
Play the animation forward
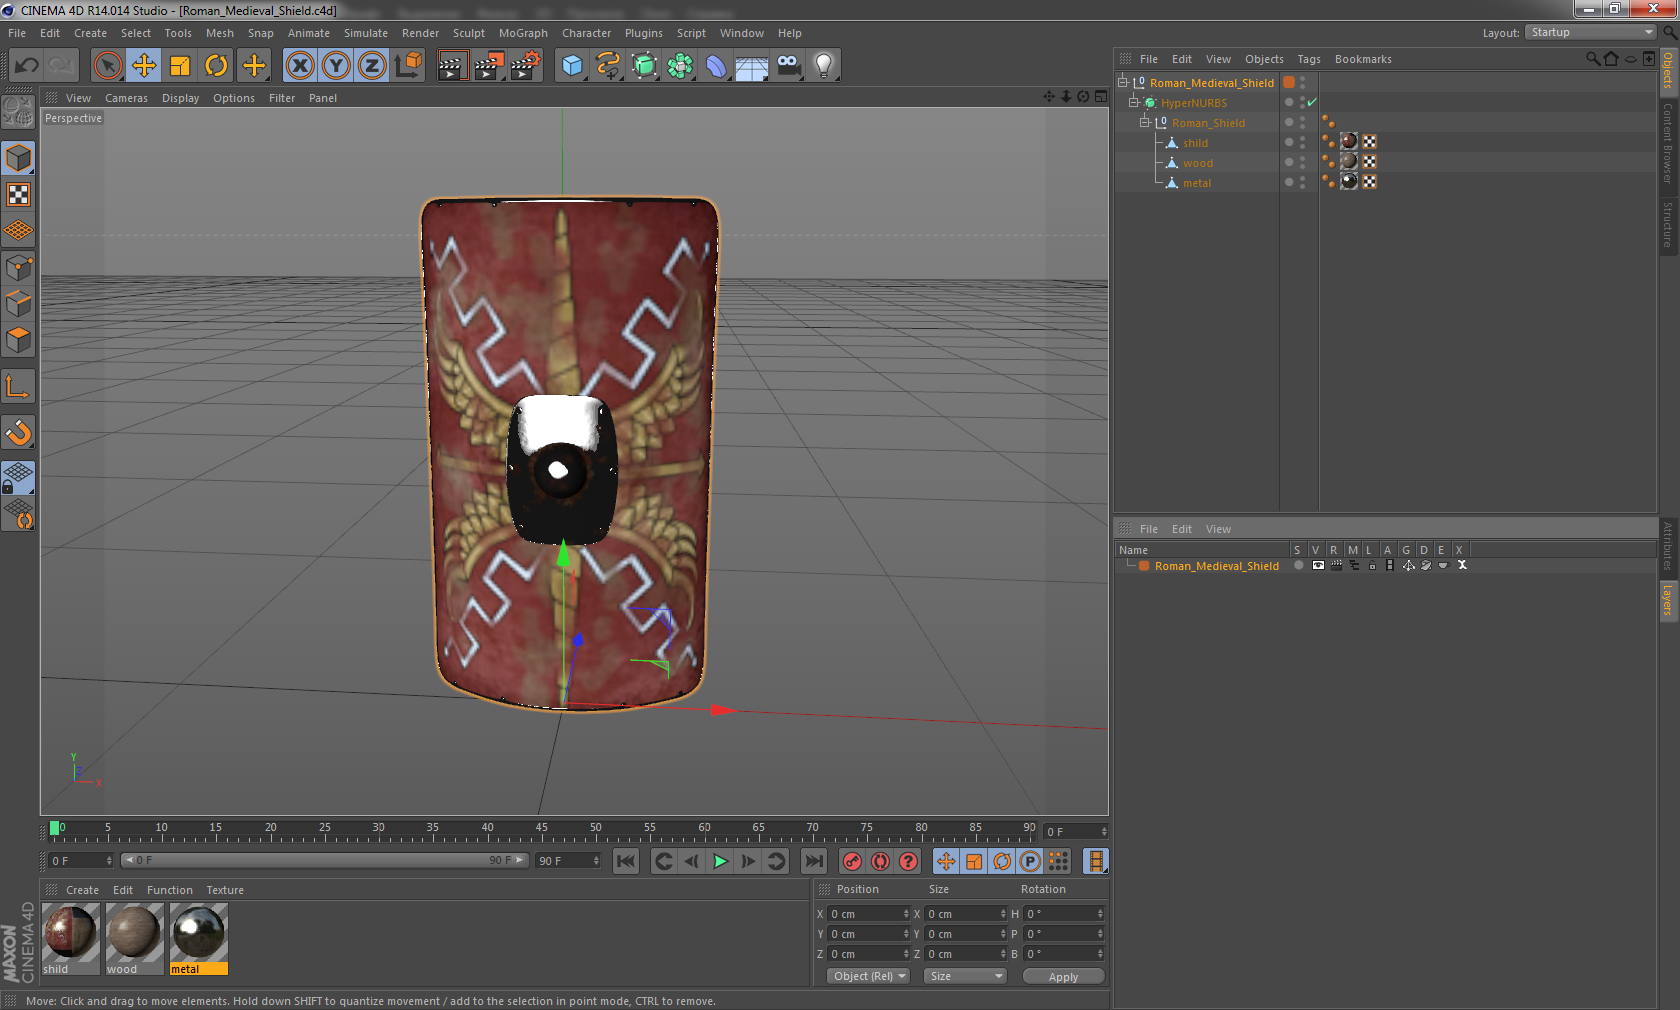click(x=720, y=861)
